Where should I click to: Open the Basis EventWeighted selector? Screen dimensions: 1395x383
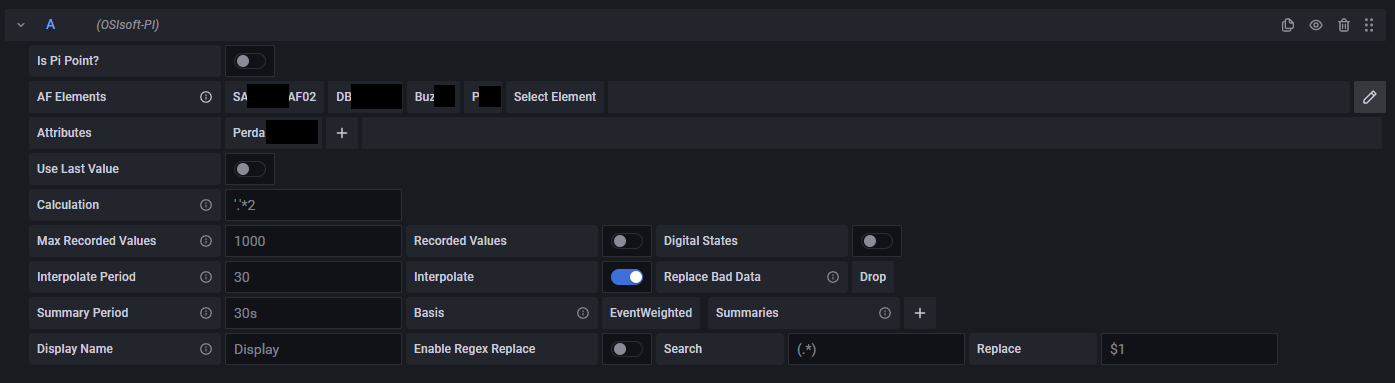pos(651,313)
